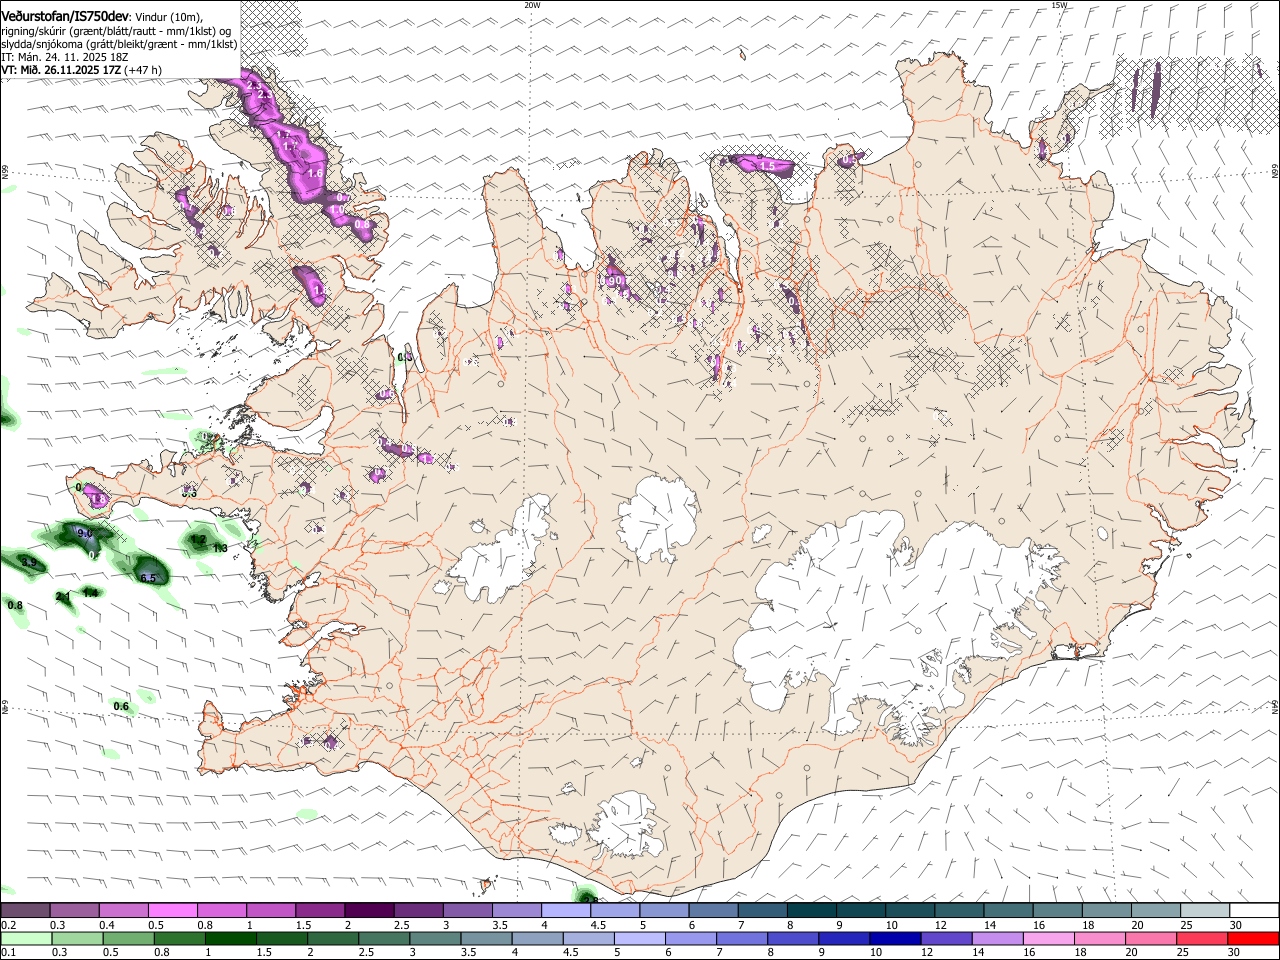Select the 12 violet swatch in bottom row

point(946,938)
